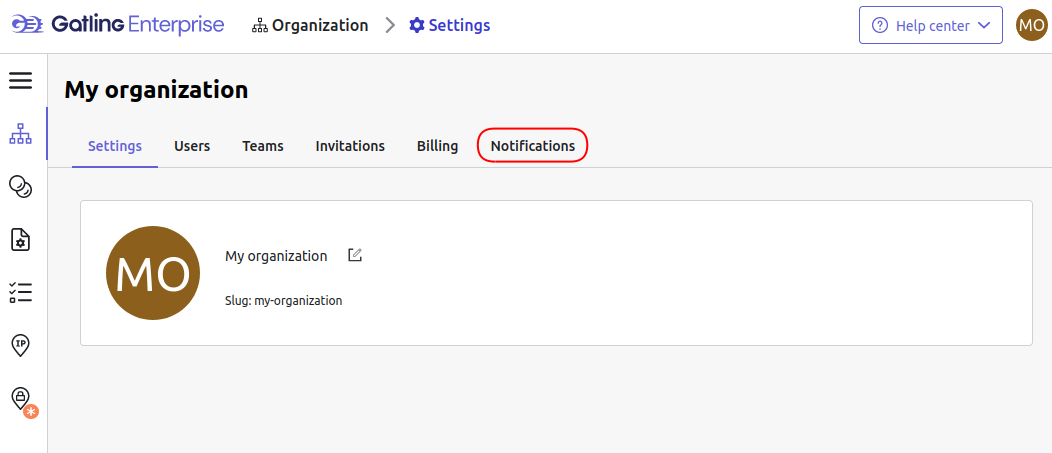Open the checklist sidebar icon
Viewport: 1052px width, 453px height.
pos(20,292)
